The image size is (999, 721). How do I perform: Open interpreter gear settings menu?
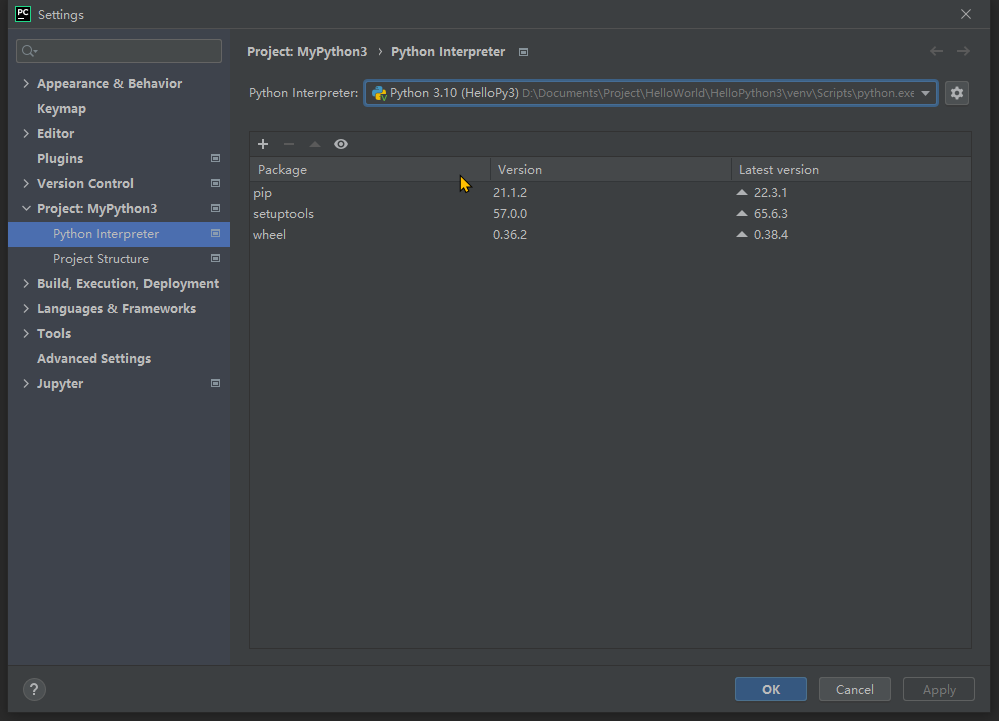click(x=957, y=93)
